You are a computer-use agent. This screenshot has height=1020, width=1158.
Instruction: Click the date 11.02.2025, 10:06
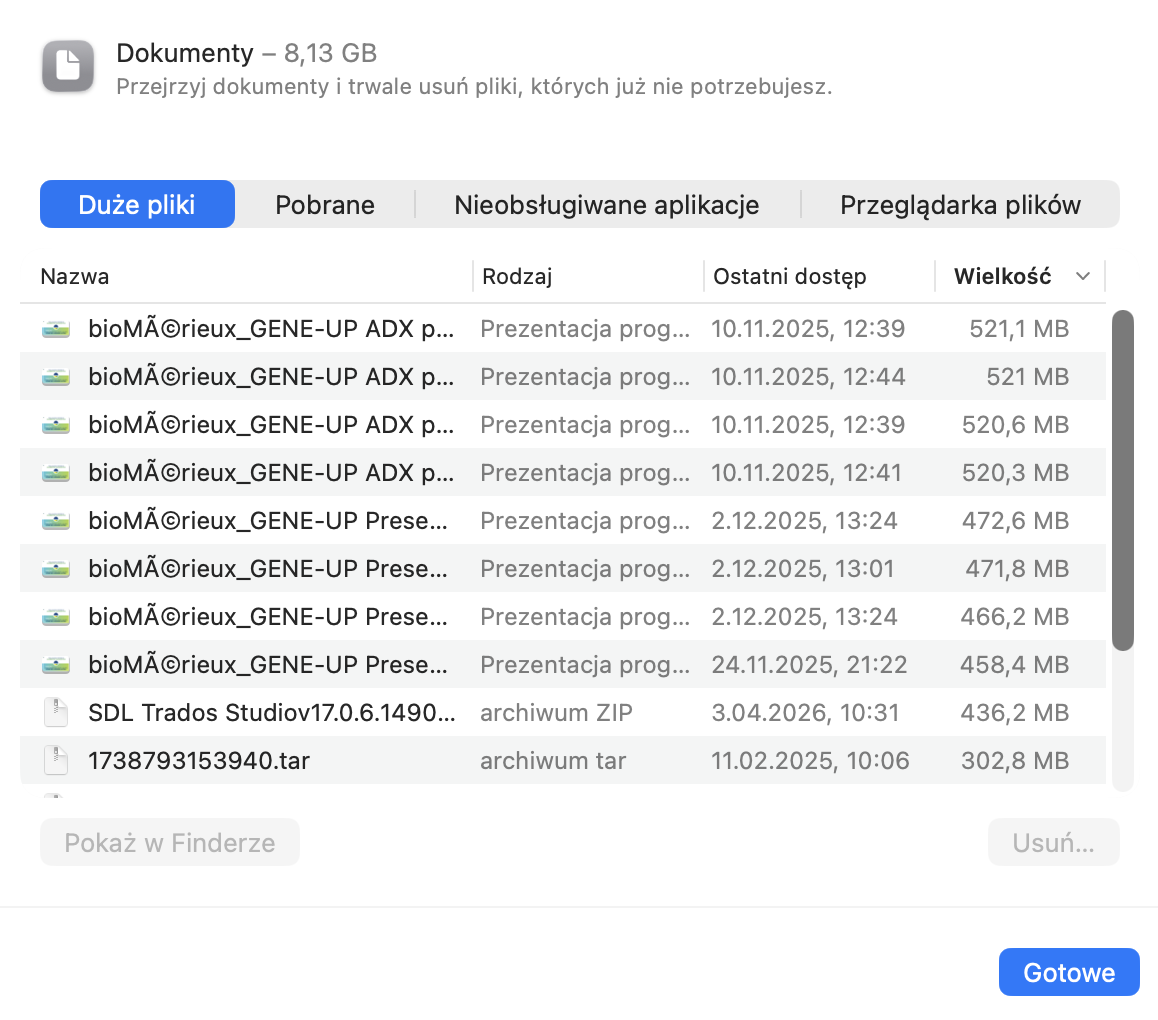[x=810, y=761]
